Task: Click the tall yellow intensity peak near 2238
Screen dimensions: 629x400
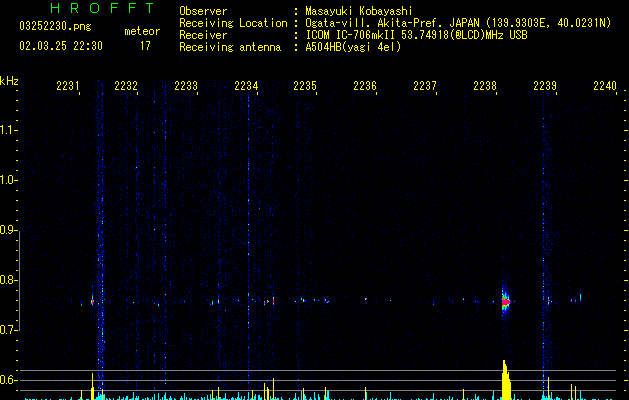Action: click(x=506, y=380)
